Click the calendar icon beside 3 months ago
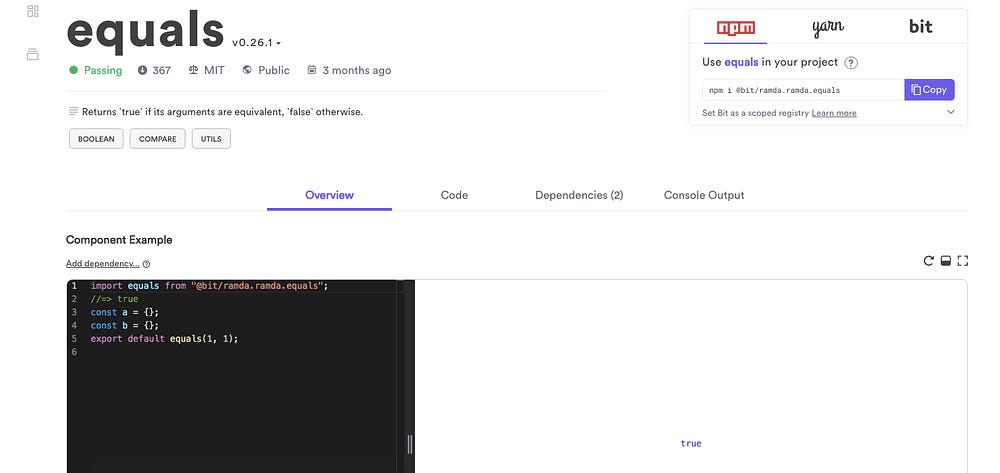The image size is (1000, 473). pos(312,70)
